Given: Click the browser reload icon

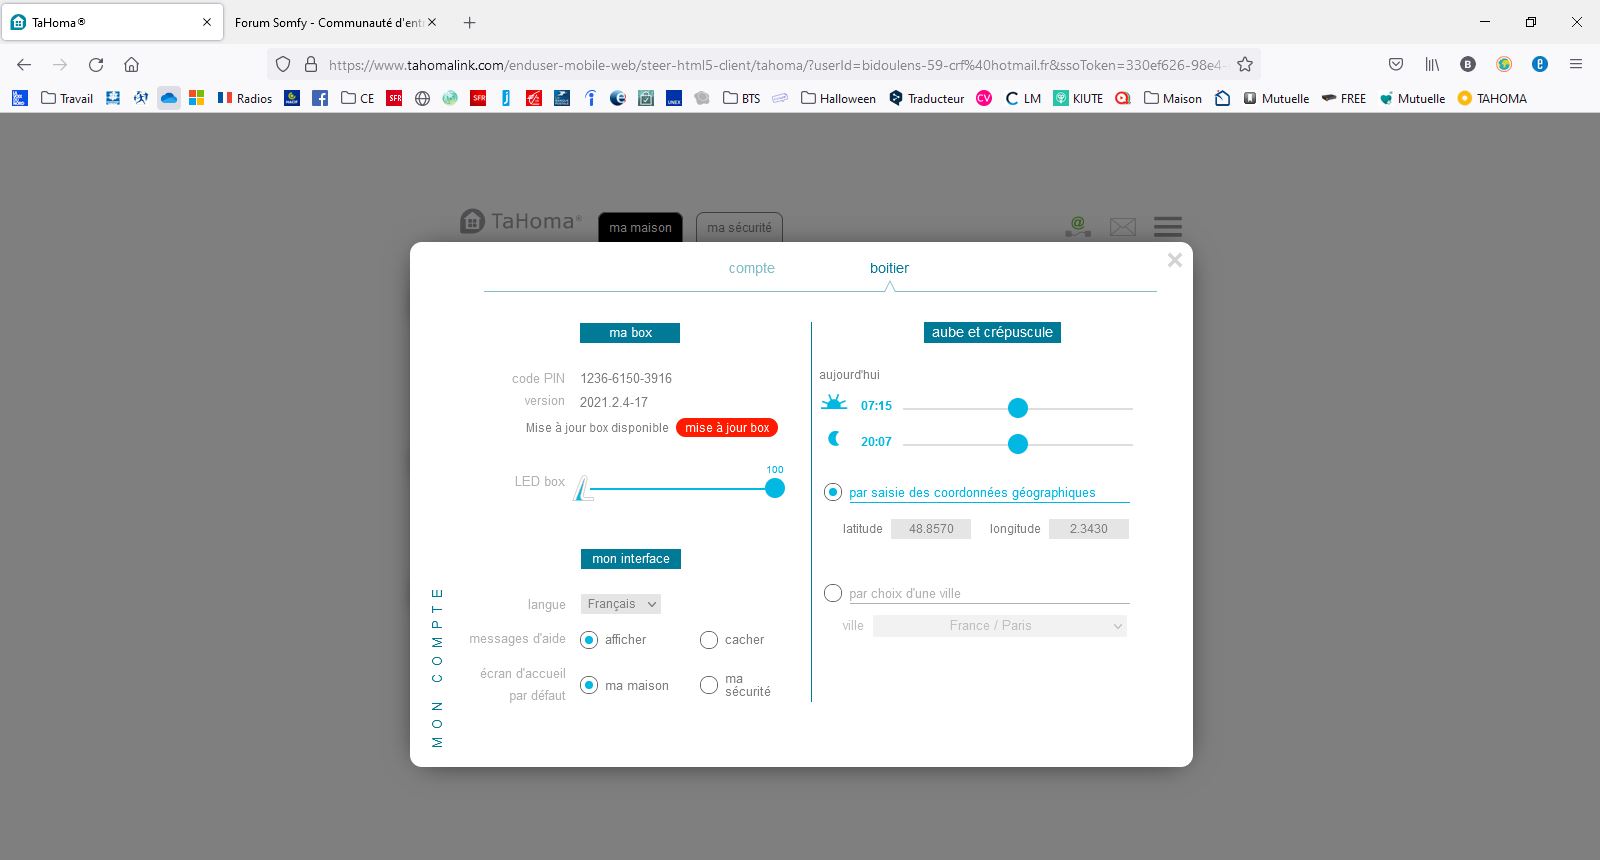Looking at the screenshot, I should pyautogui.click(x=96, y=65).
